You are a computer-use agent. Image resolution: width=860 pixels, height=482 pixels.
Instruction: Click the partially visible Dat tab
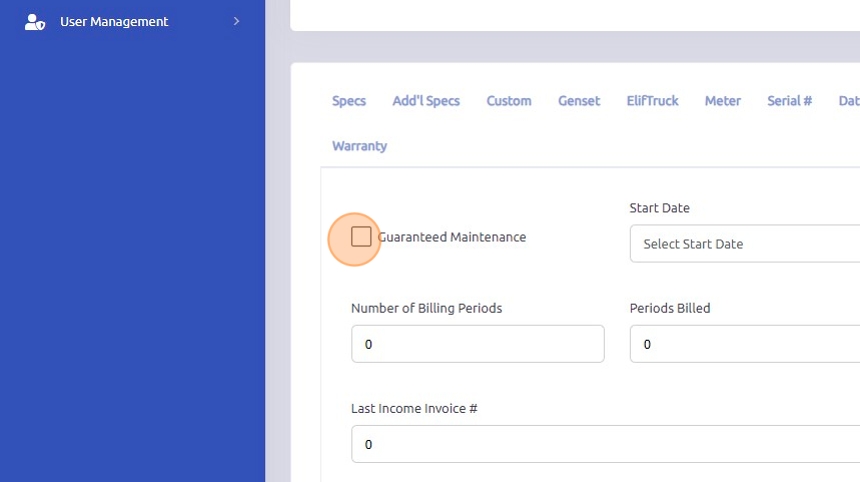pyautogui.click(x=849, y=101)
